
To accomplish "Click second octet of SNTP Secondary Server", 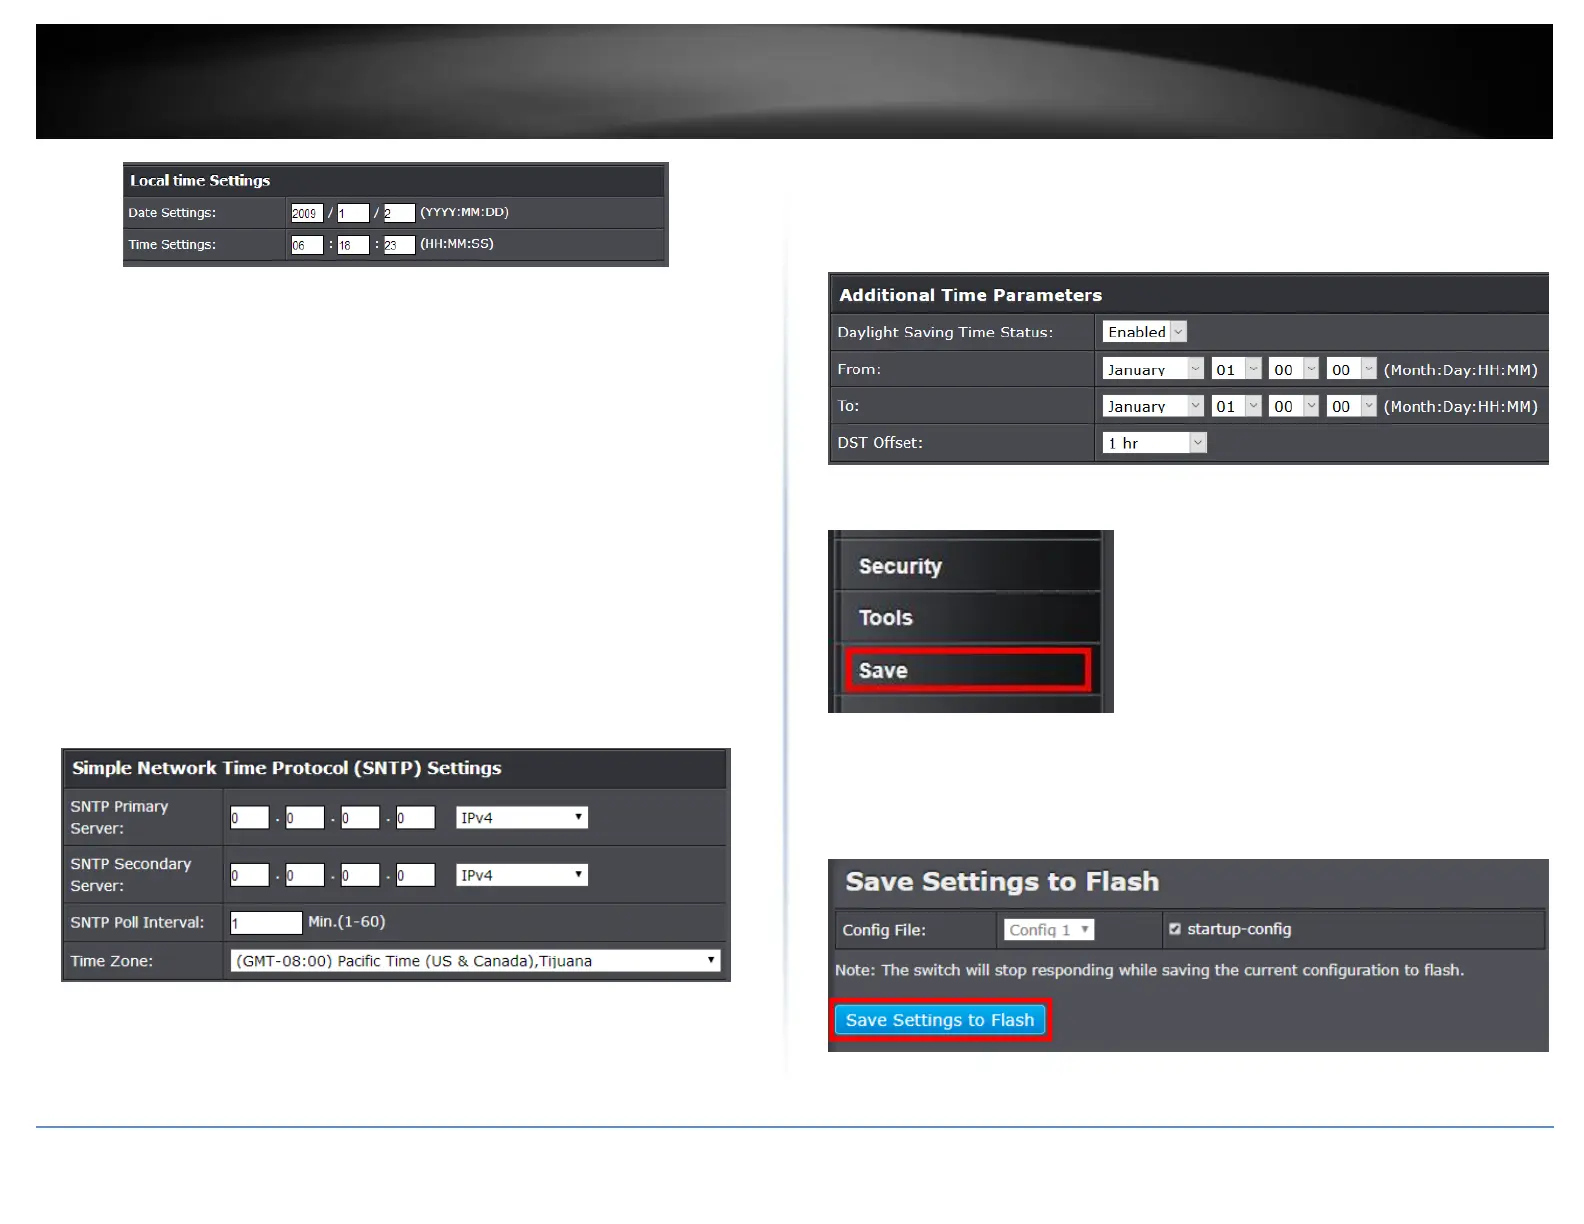I will (305, 875).
